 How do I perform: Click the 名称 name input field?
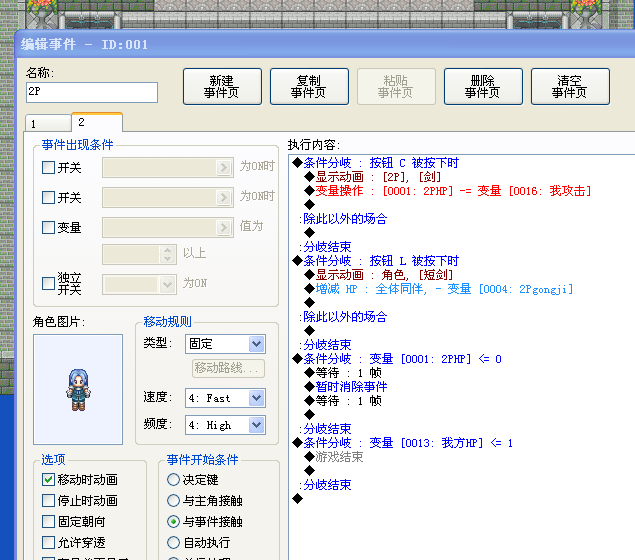(x=92, y=92)
